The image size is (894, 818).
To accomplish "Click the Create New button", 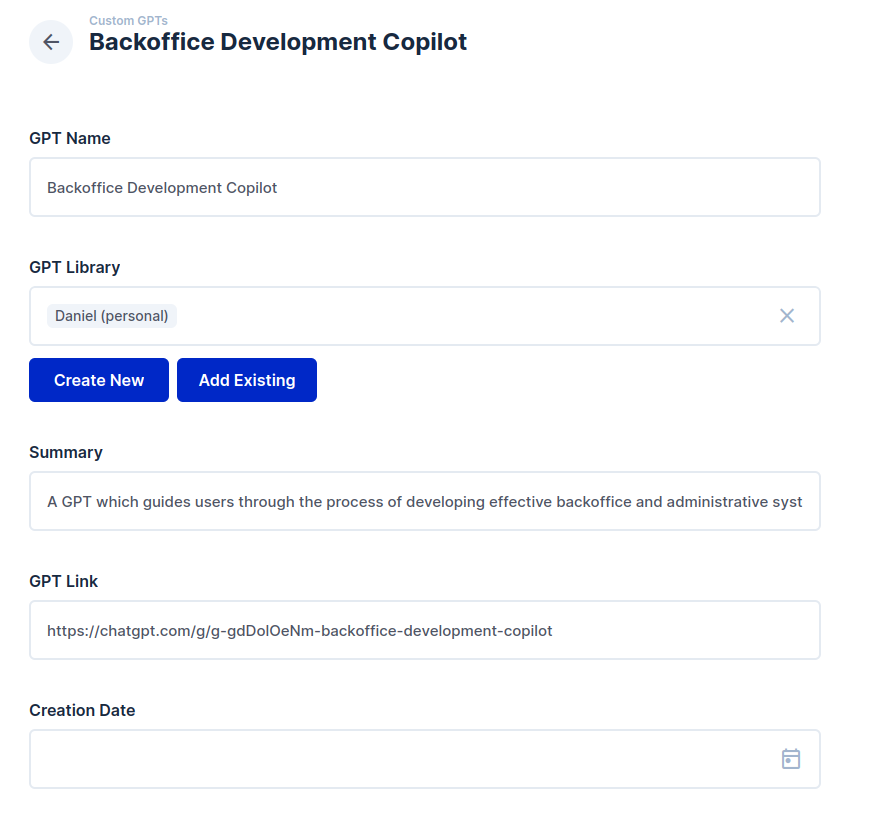I will [99, 380].
